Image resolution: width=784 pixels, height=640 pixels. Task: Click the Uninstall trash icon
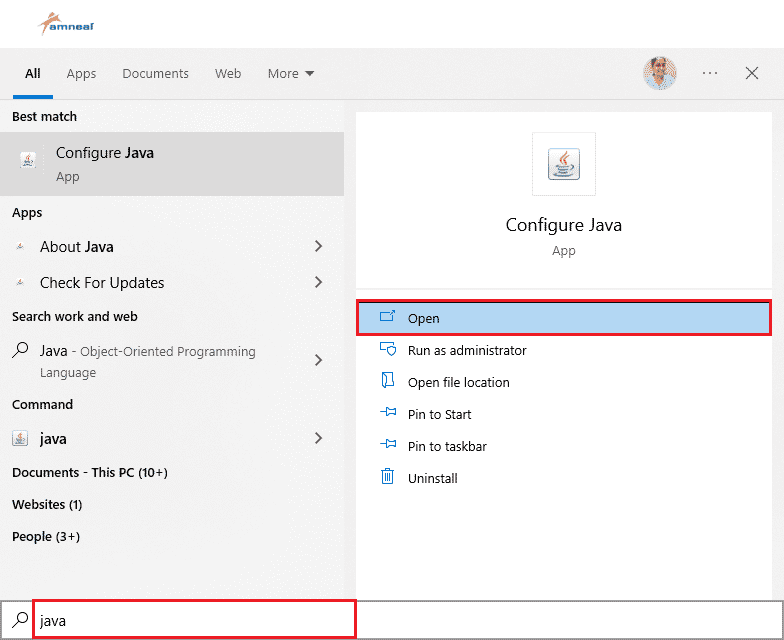pos(388,477)
